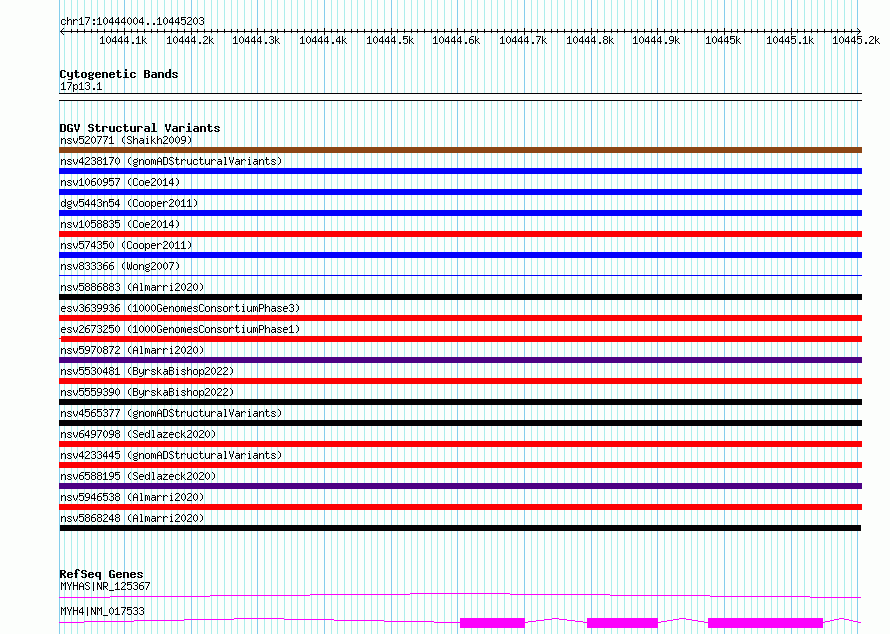The image size is (890, 634).
Task: Click the blue bar under nsv4238170
Action: 460,171
